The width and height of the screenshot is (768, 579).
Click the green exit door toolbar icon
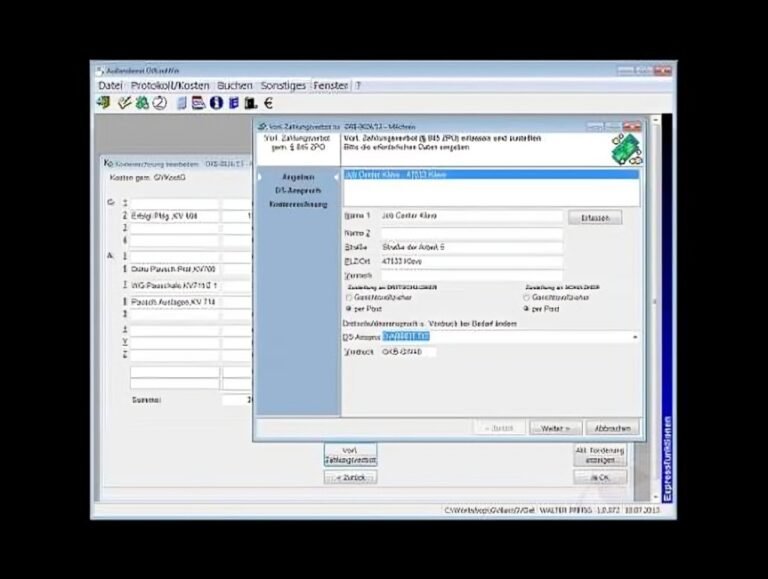tap(104, 103)
